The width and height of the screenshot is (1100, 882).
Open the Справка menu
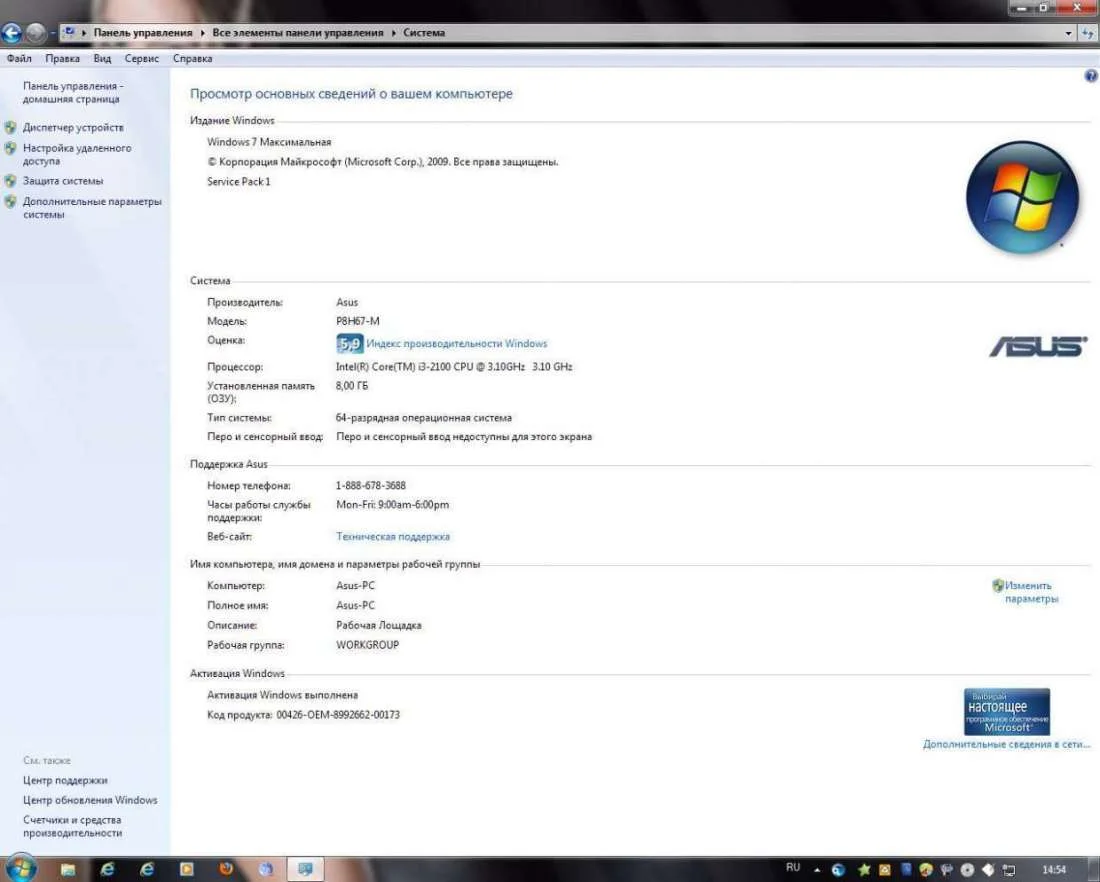coord(192,59)
